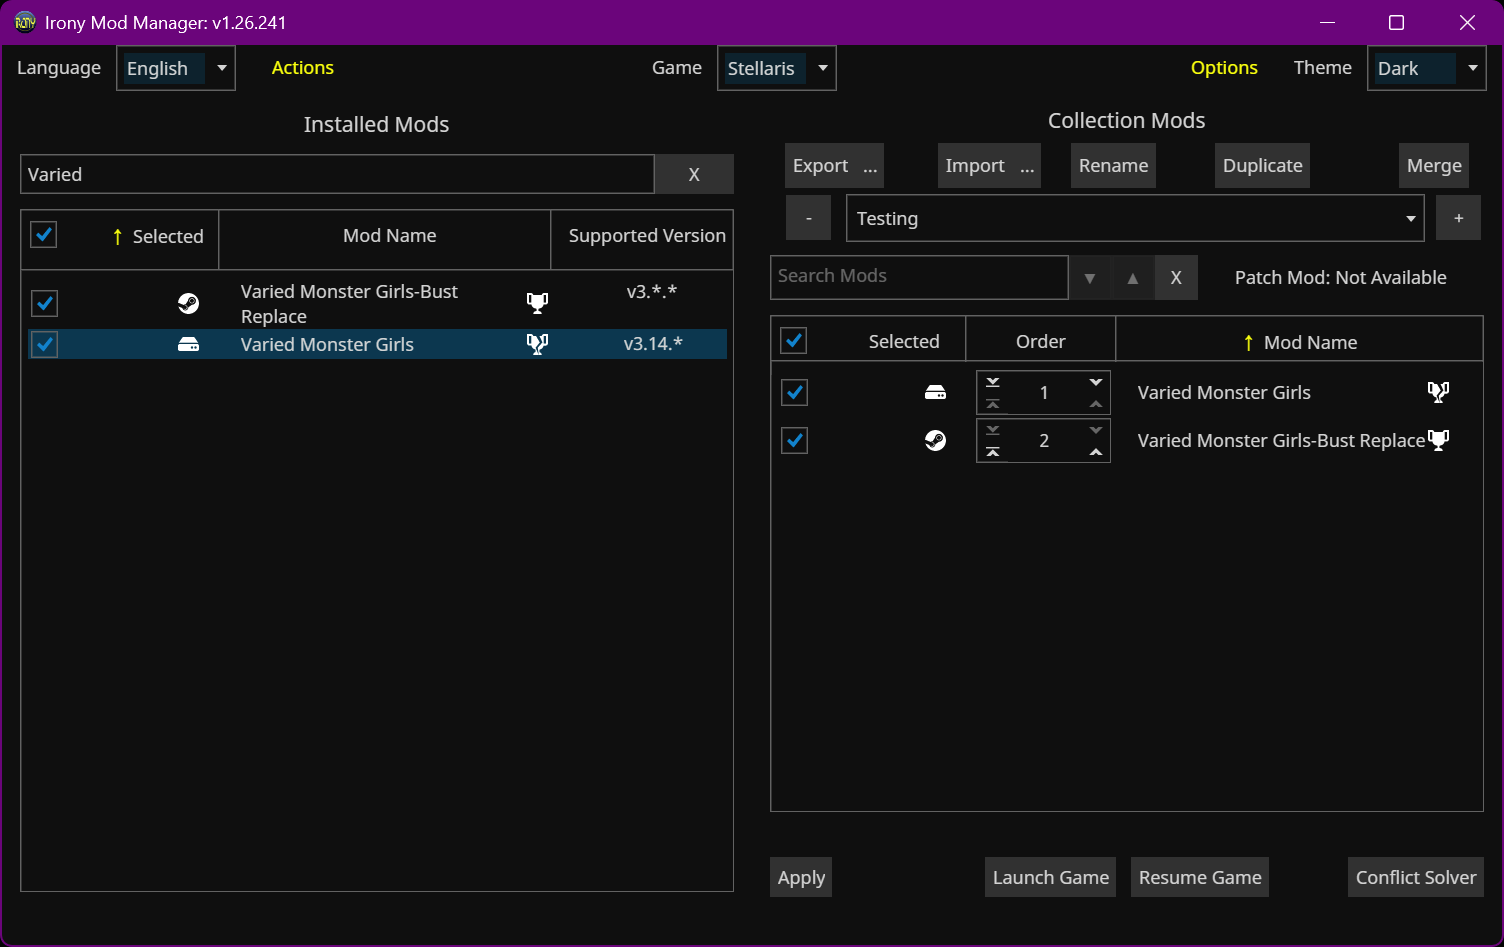Focus the Search Mods field in Collection Mods
Image resolution: width=1504 pixels, height=947 pixels.
[x=919, y=277]
